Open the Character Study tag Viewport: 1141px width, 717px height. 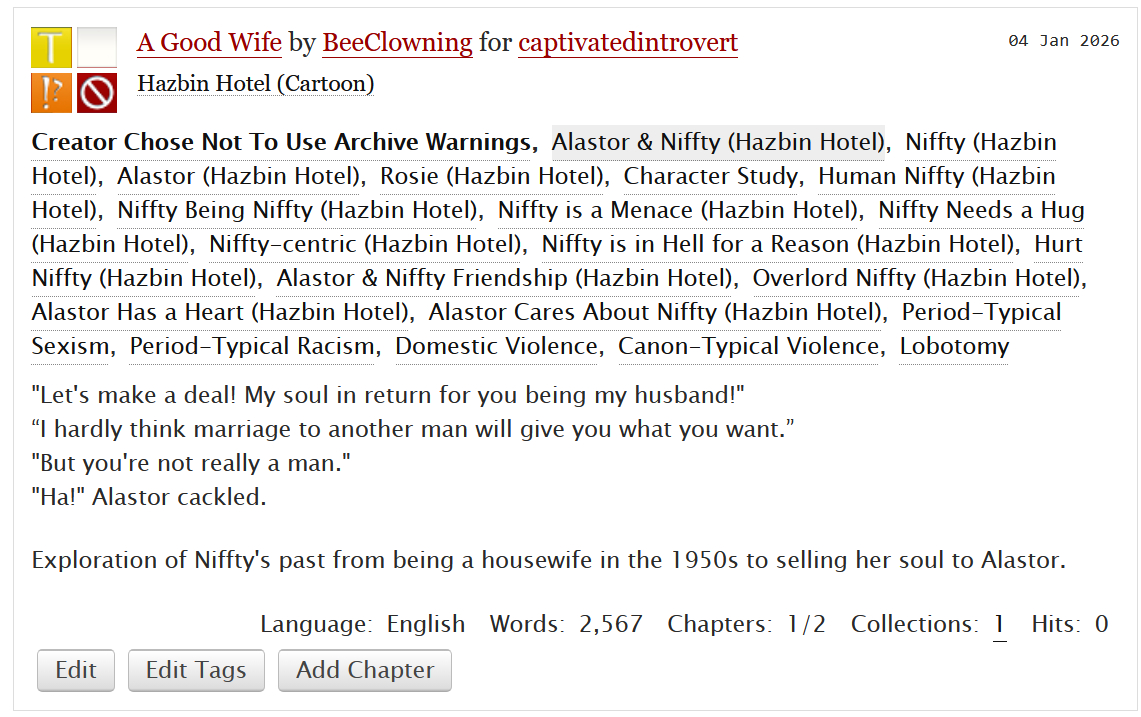coord(711,176)
